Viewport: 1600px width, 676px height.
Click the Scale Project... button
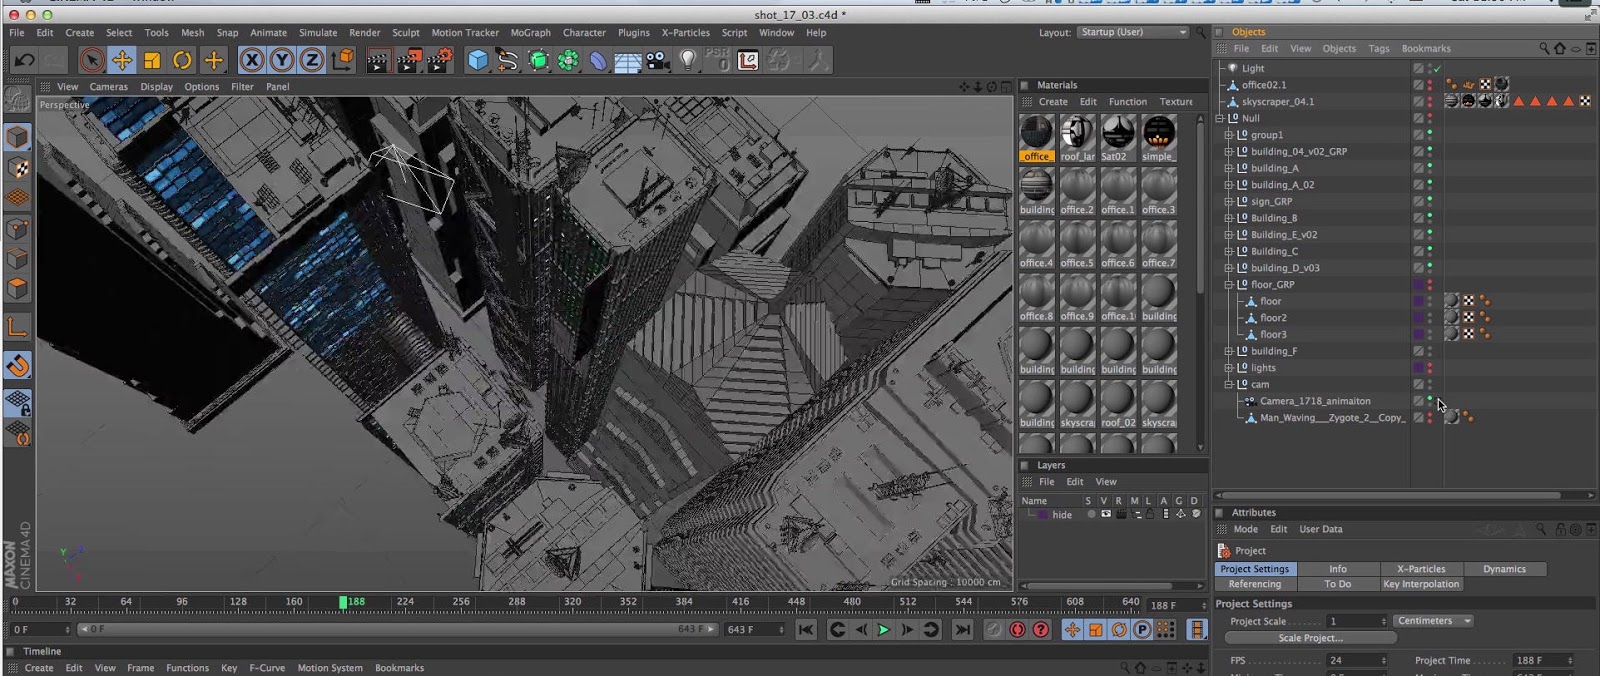point(1310,638)
